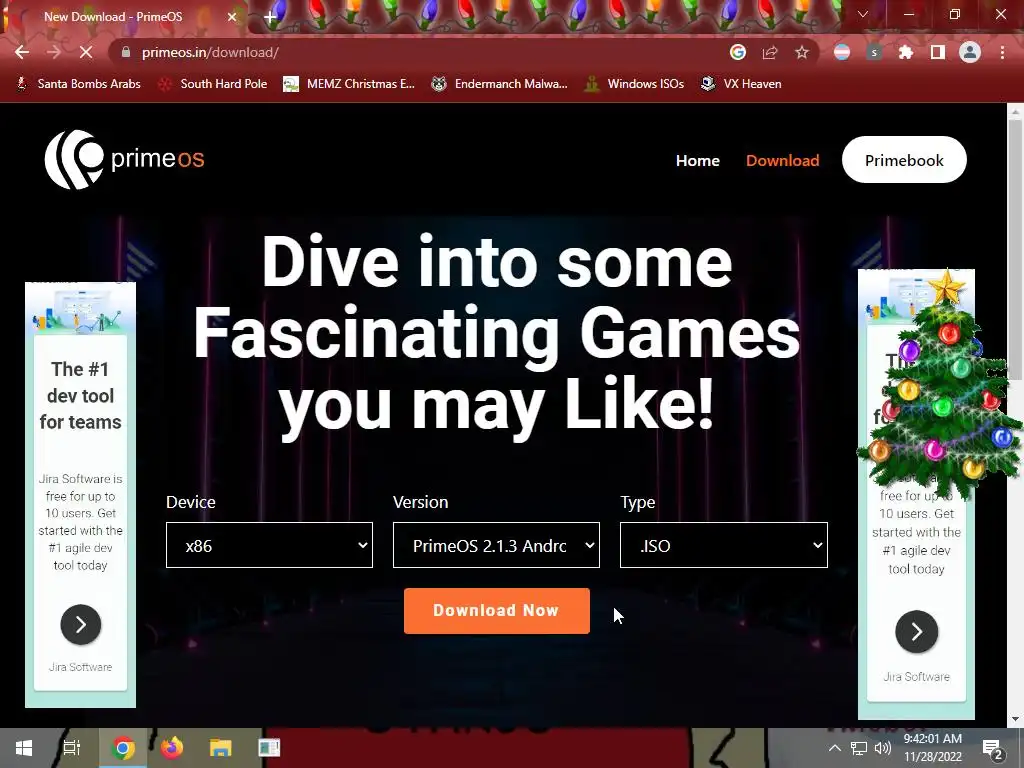Click the right Jira ad arrow button
The width and height of the screenshot is (1024, 768).
click(916, 632)
